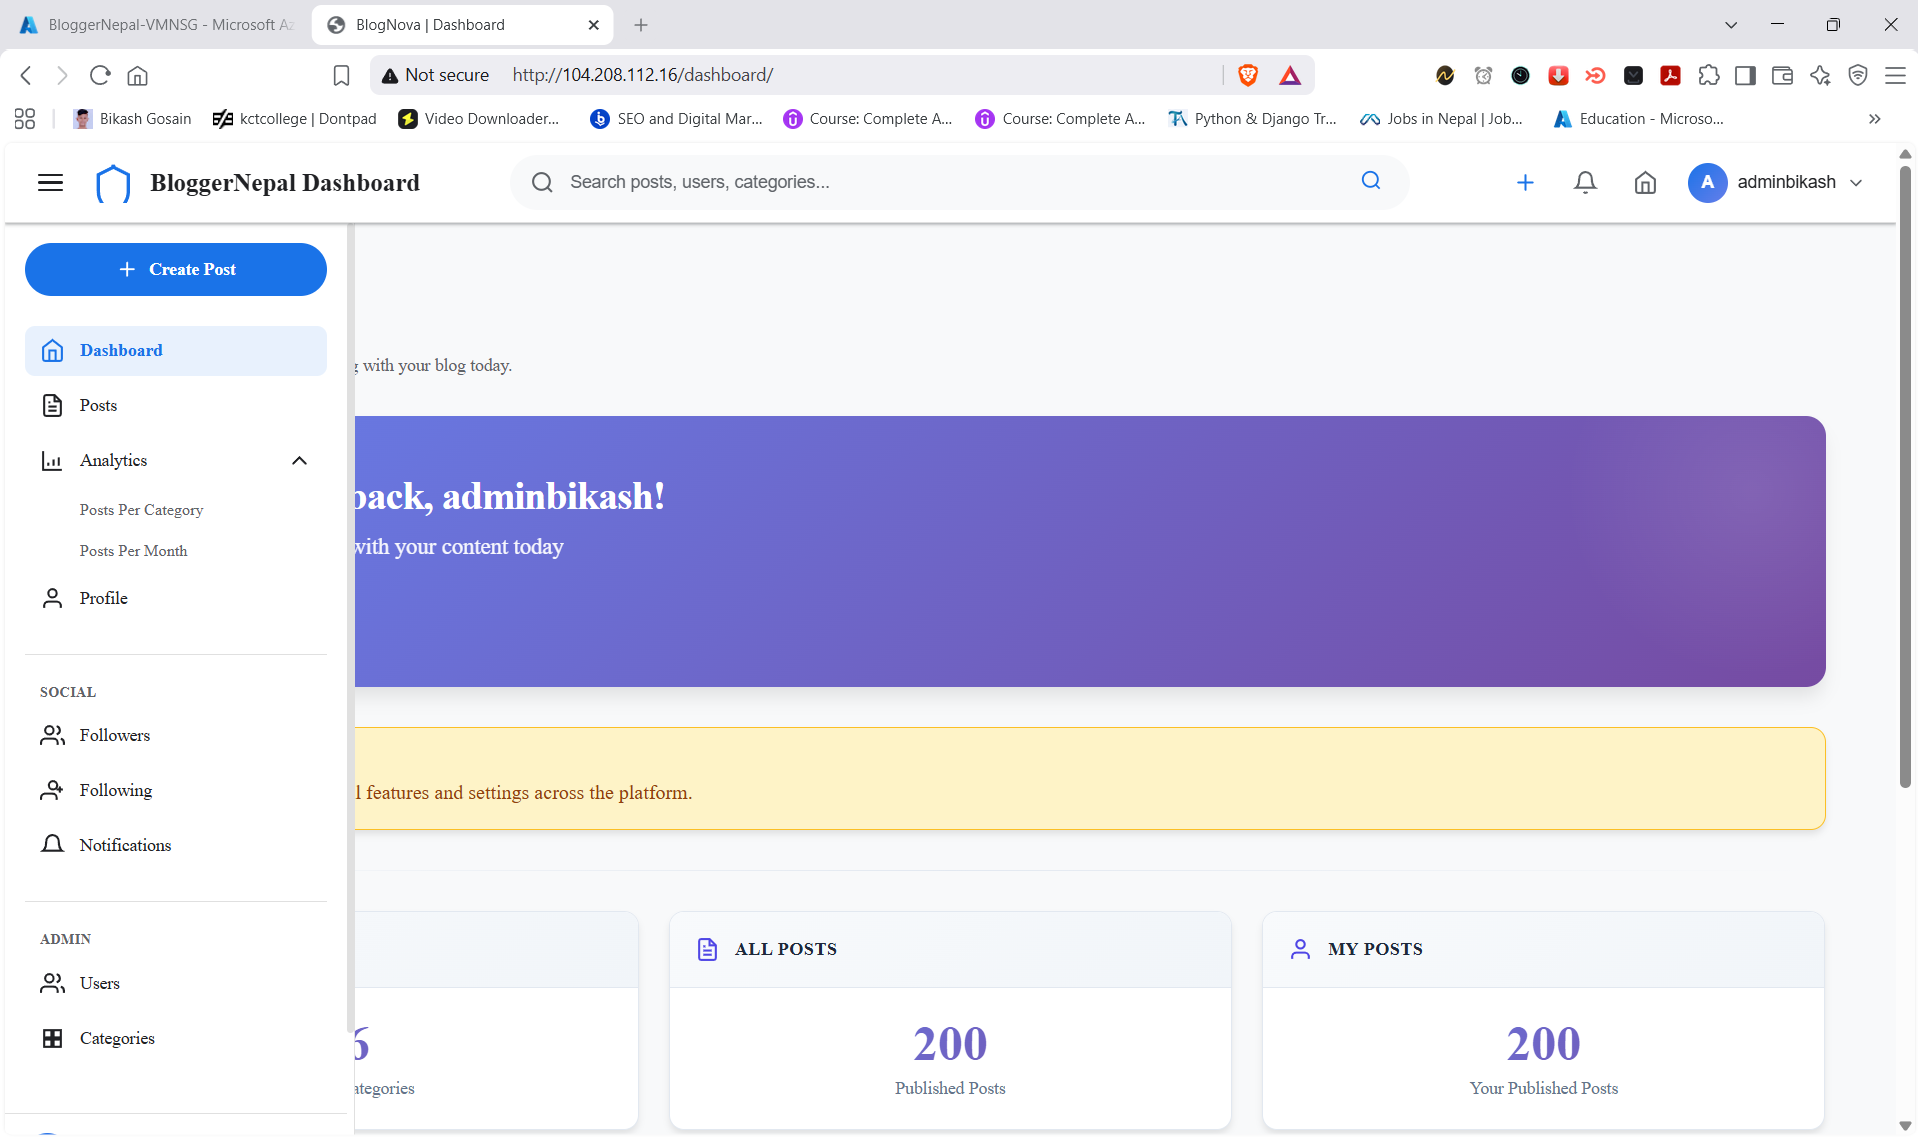
Task: Click the Dashboard house icon in sidebar
Action: click(x=52, y=351)
